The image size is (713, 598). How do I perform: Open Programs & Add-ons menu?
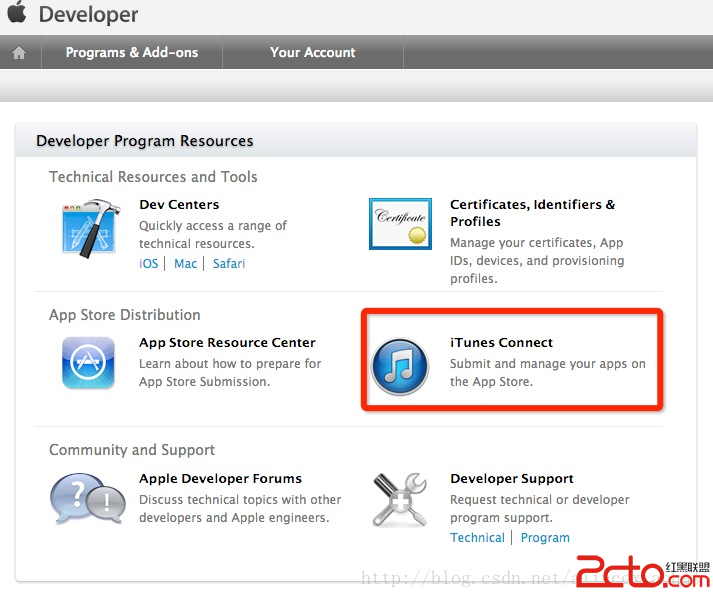(132, 52)
